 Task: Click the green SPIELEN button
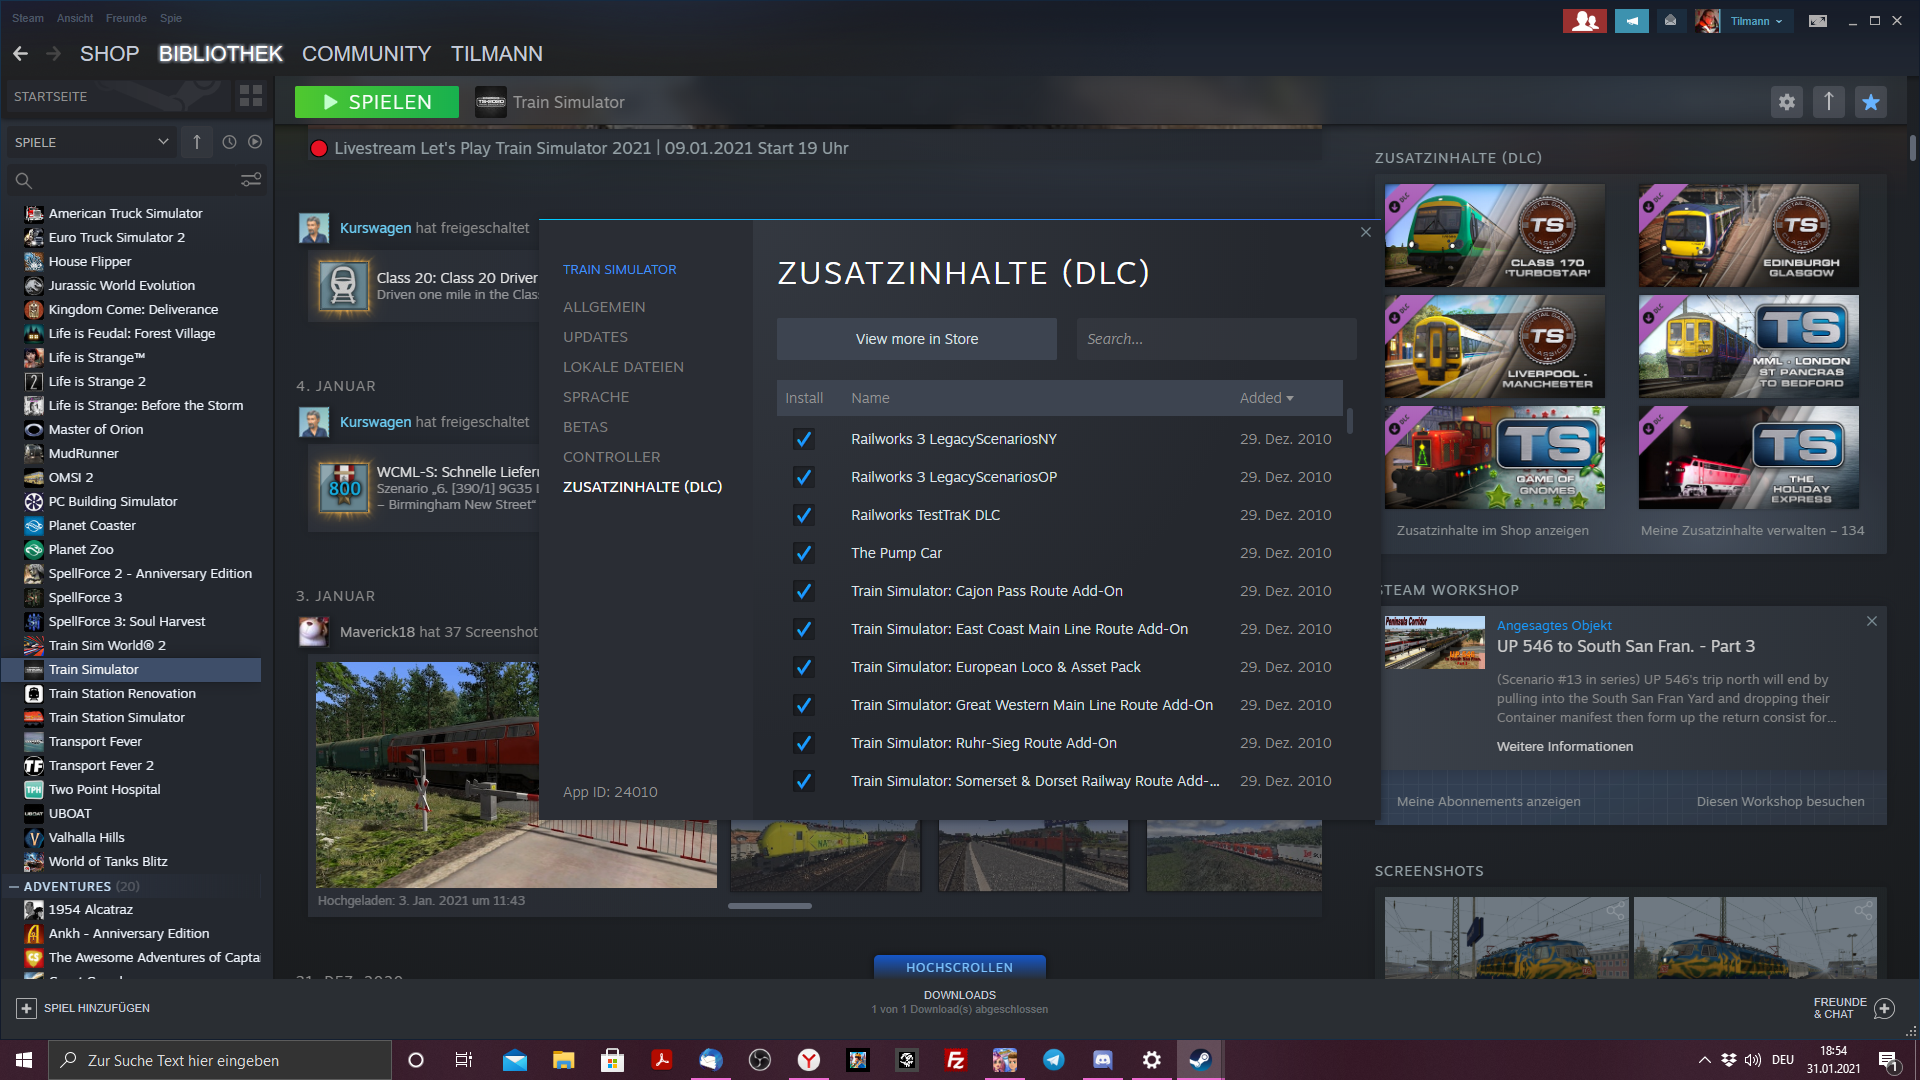coord(377,102)
